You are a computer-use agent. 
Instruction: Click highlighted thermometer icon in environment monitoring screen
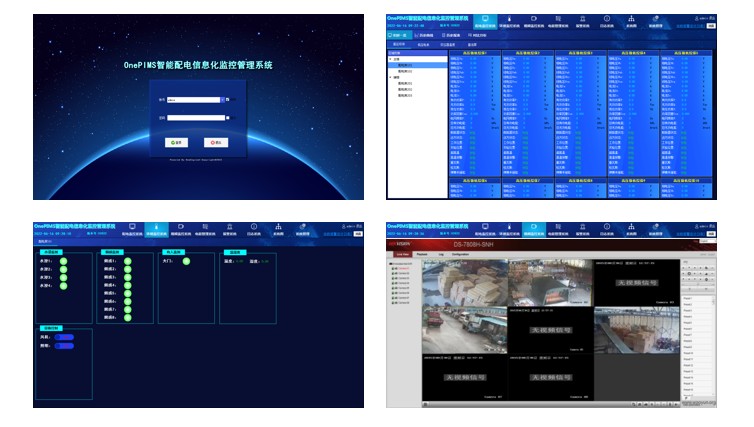click(156, 226)
